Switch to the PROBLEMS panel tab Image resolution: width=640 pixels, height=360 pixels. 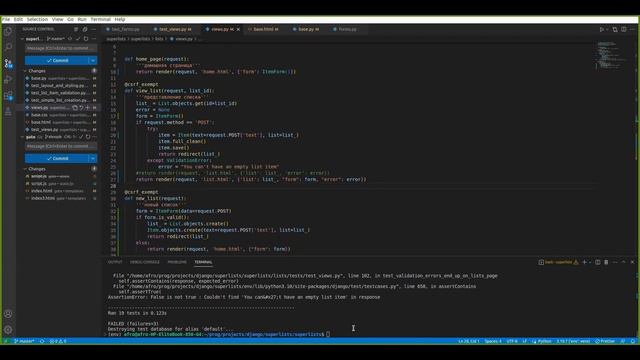point(177,262)
